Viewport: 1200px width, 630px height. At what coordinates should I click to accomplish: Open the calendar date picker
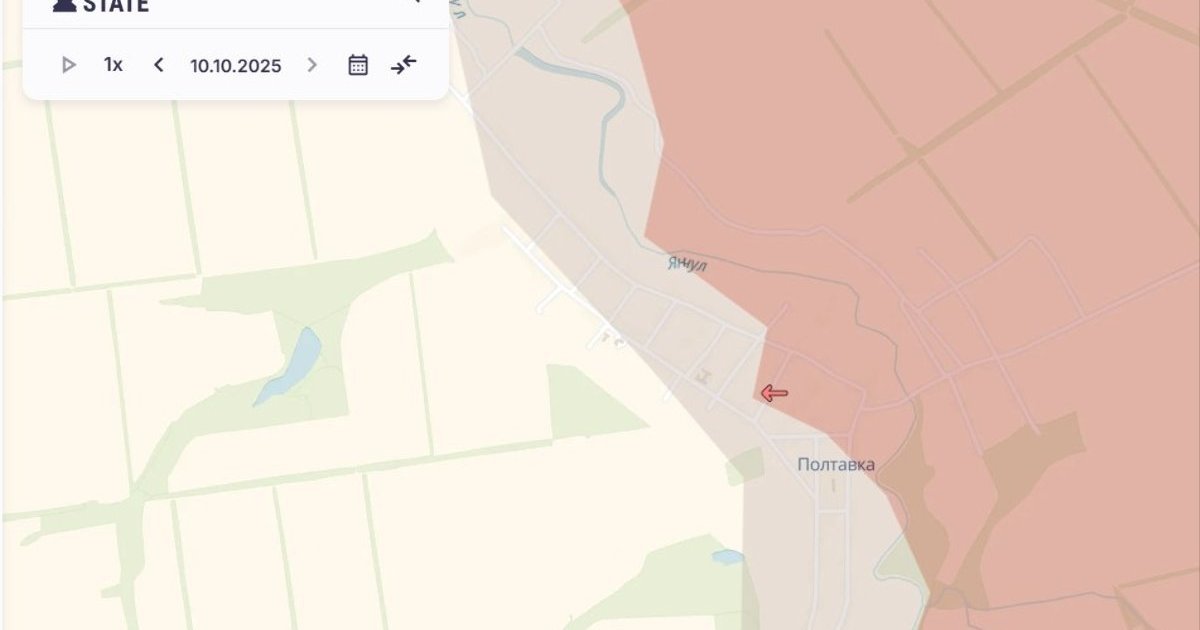coord(358,65)
